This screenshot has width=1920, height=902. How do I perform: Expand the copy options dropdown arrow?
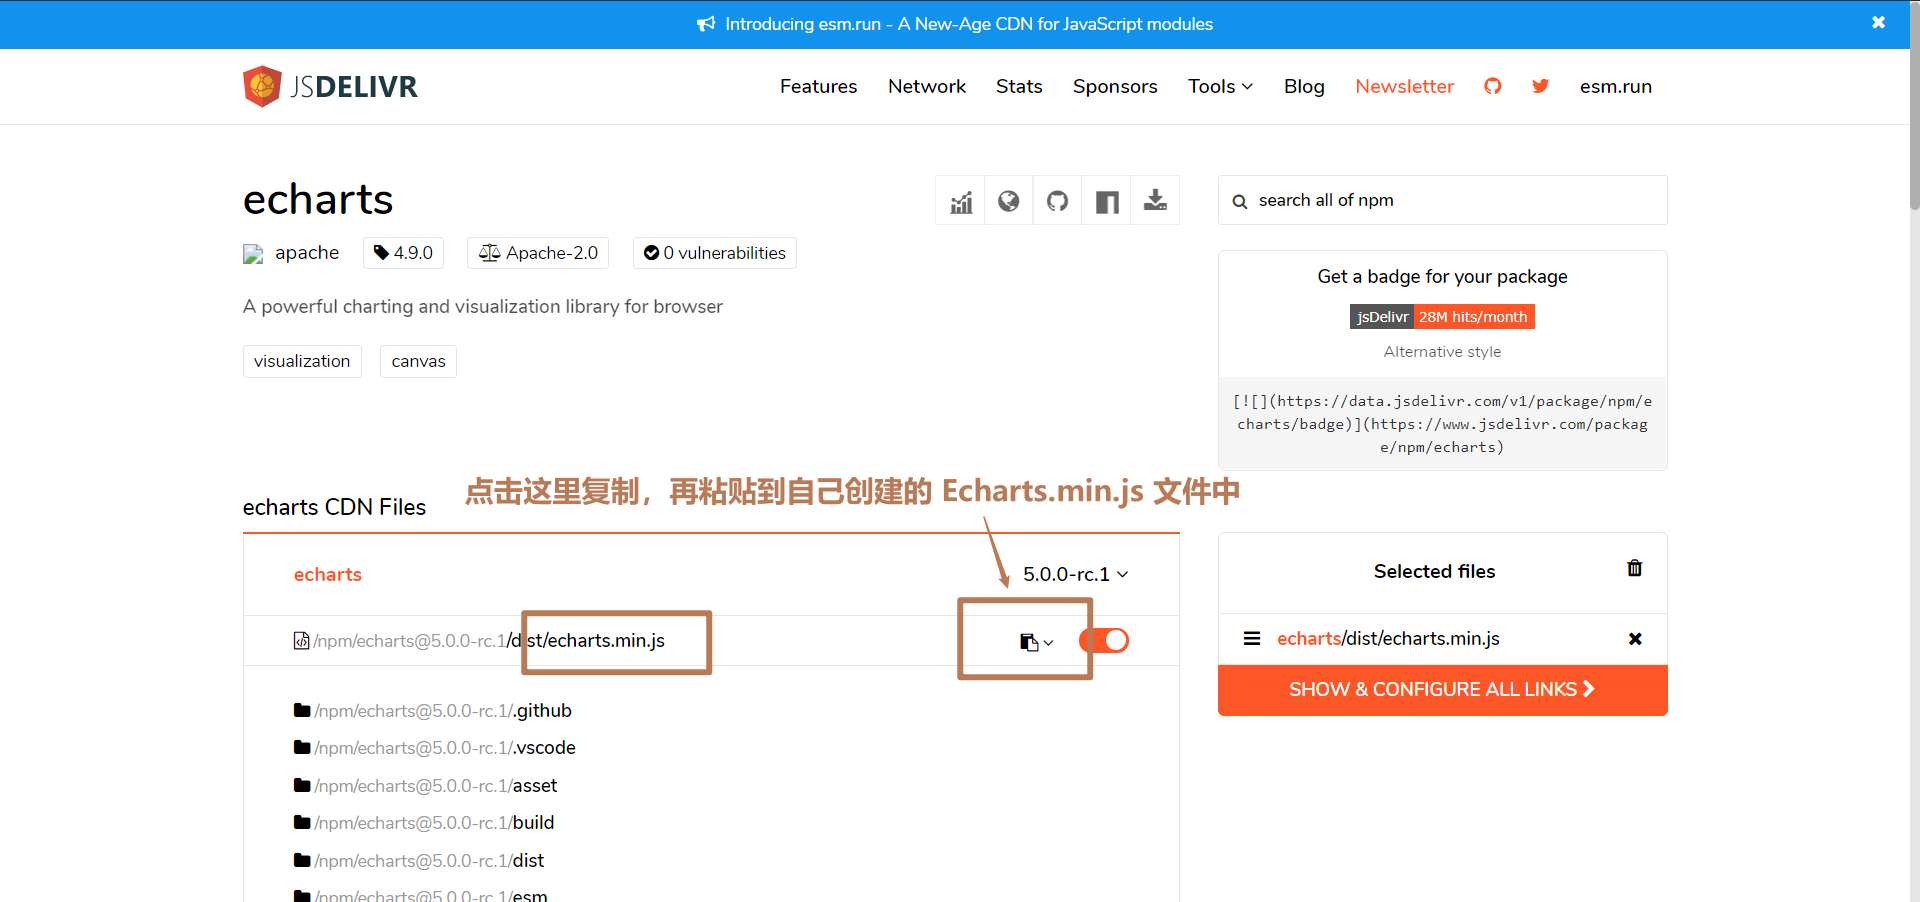tap(1048, 643)
